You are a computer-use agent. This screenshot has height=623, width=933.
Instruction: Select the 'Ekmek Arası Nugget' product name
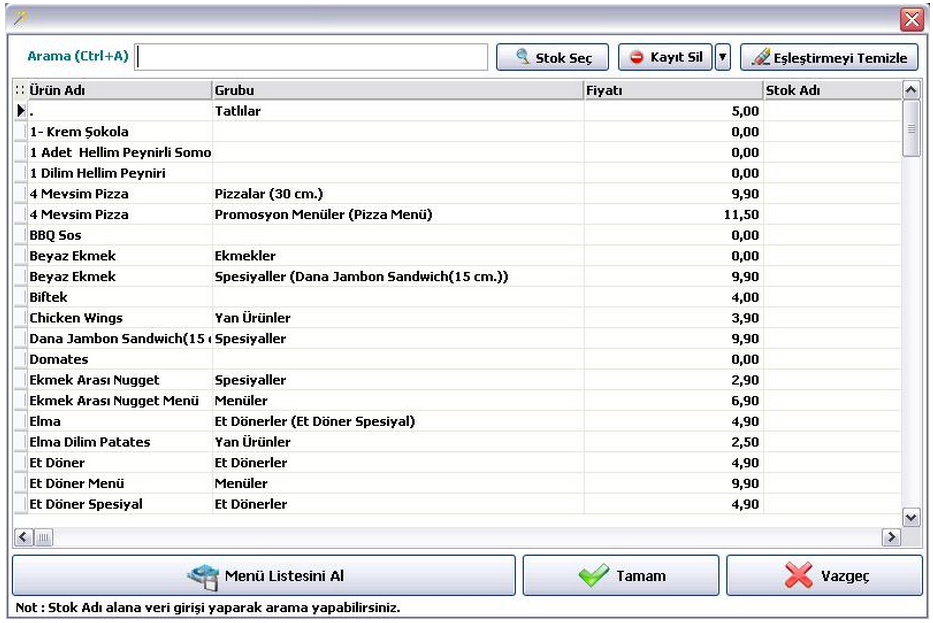[120, 380]
